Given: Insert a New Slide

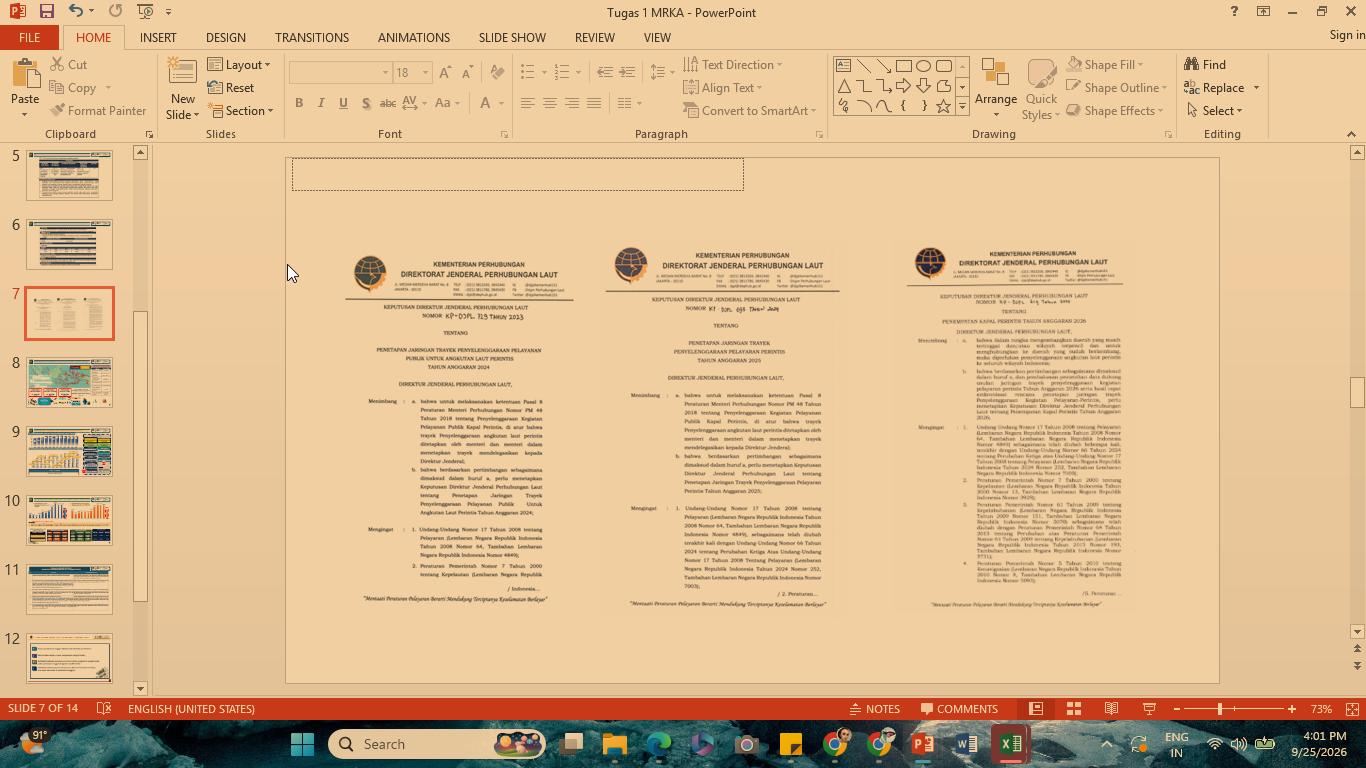Looking at the screenshot, I should 182,89.
